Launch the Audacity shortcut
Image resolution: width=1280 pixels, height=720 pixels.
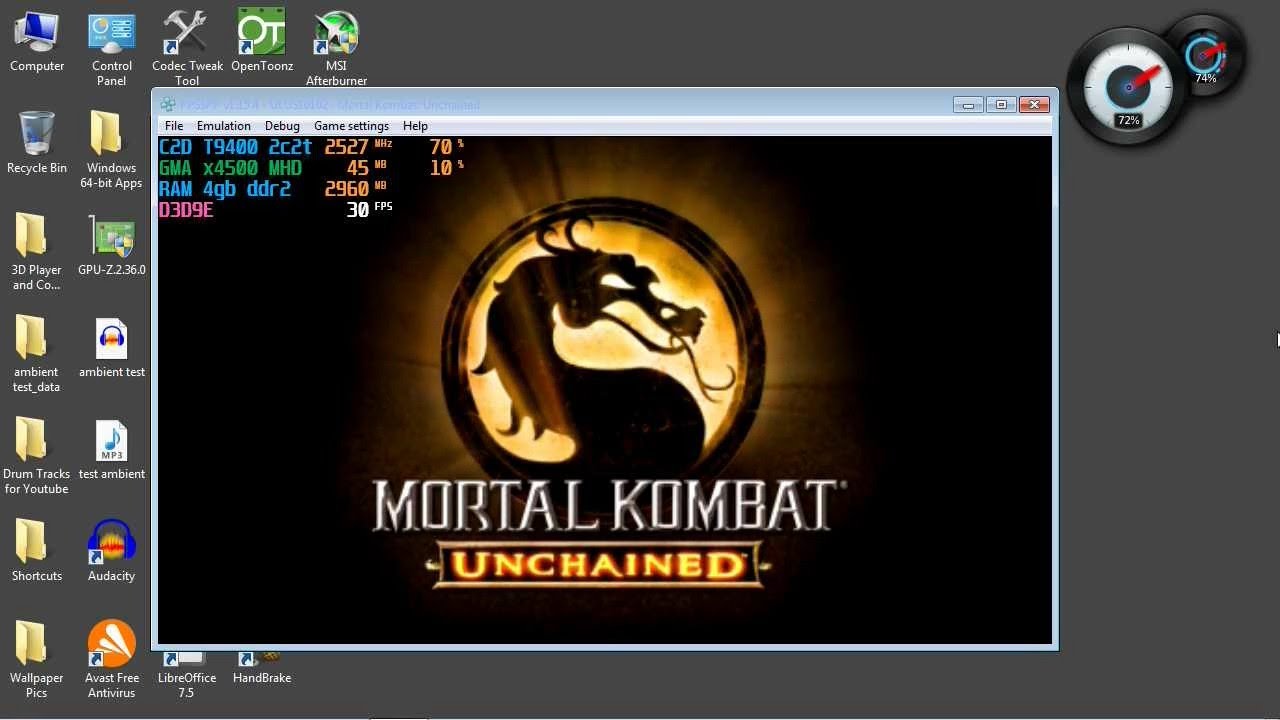tap(112, 551)
